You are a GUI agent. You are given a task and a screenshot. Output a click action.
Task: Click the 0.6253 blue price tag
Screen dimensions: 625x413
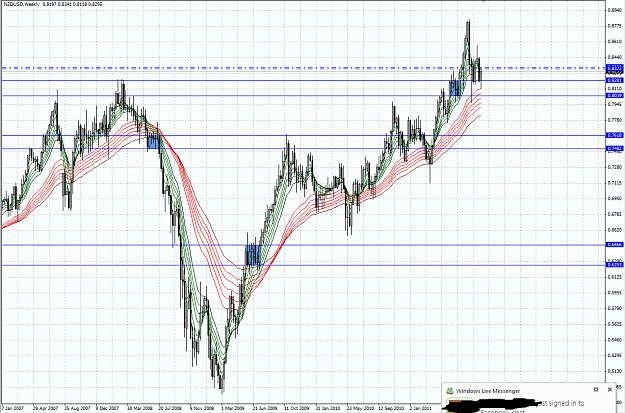pos(614,264)
